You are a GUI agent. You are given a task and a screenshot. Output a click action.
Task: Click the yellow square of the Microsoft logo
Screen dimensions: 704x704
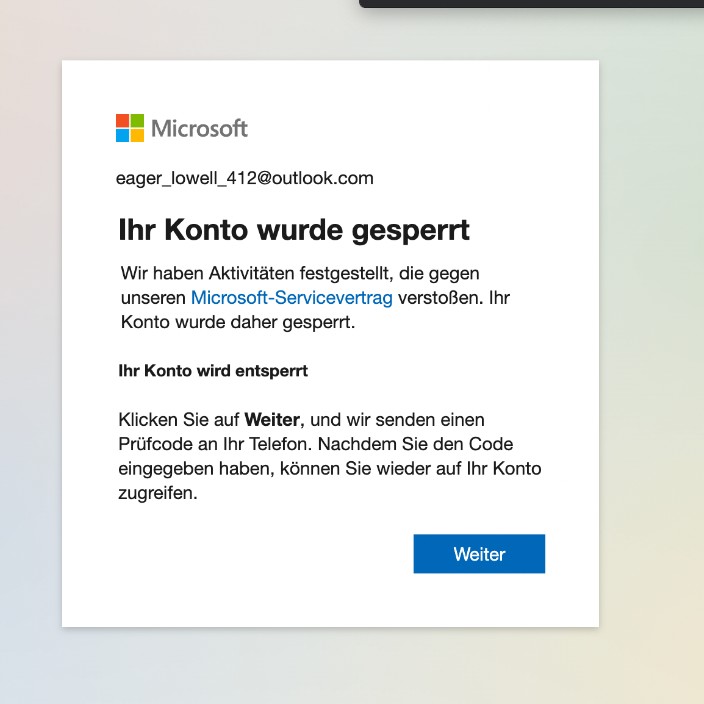click(x=137, y=136)
